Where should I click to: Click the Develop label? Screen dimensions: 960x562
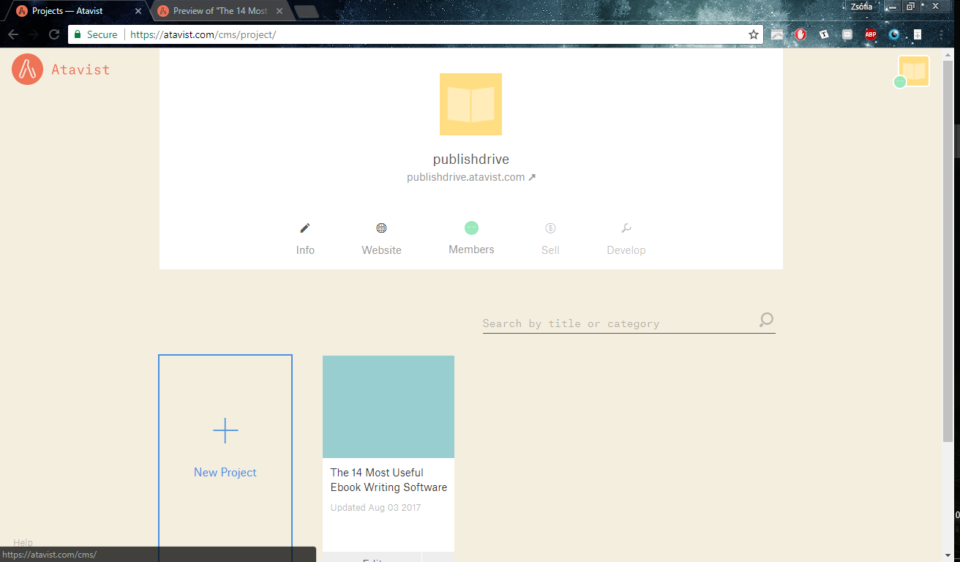click(x=626, y=250)
